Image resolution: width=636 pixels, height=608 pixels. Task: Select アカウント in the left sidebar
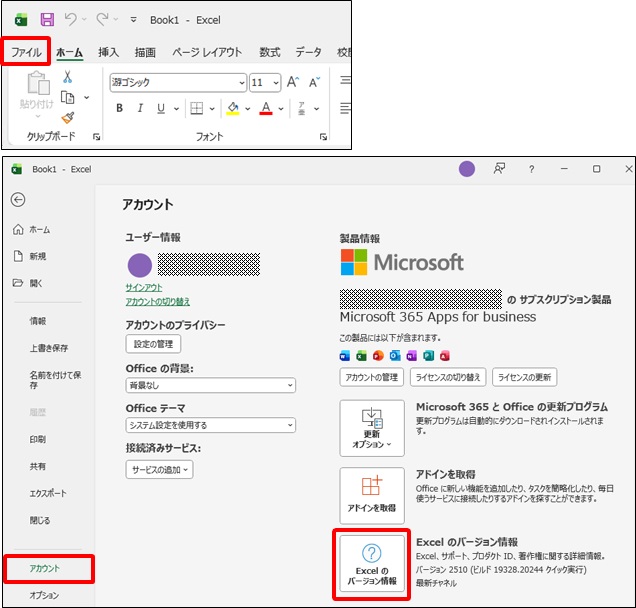(x=46, y=568)
